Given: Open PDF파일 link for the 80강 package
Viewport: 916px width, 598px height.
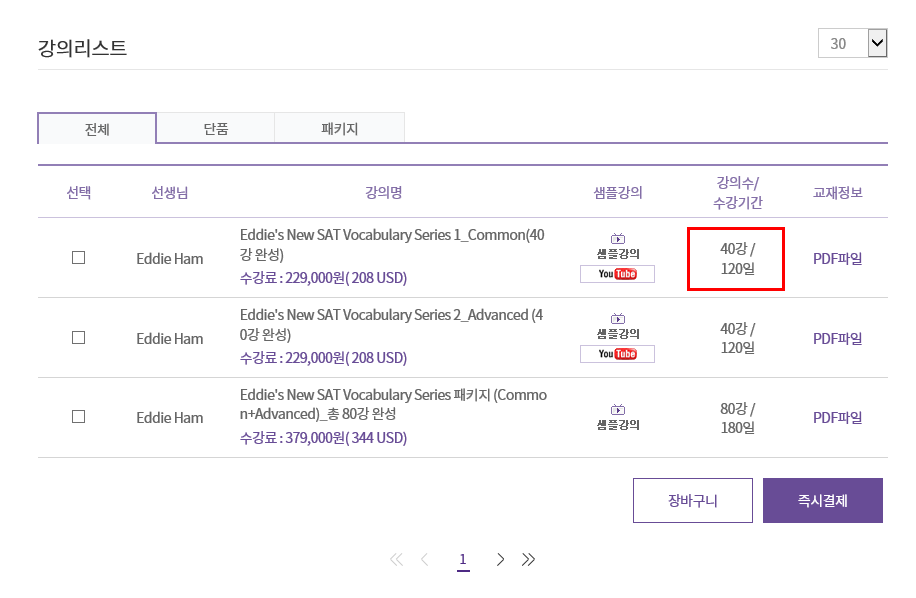Looking at the screenshot, I should pos(838,418).
